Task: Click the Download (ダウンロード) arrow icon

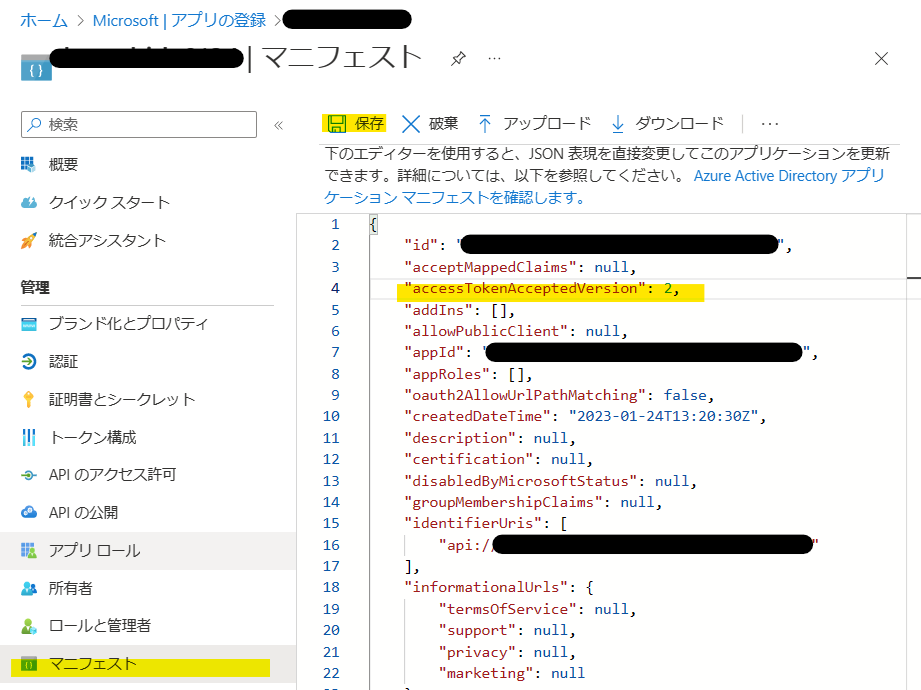Action: coord(618,124)
